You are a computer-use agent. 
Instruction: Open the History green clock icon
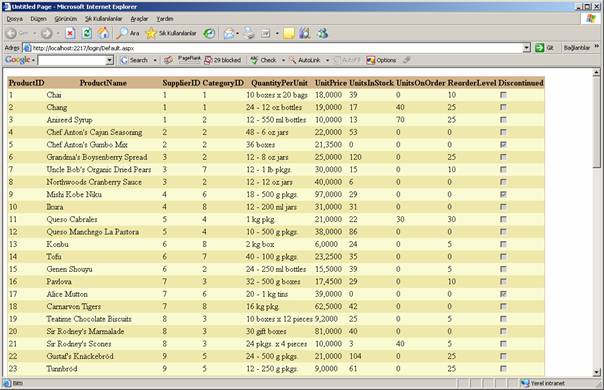(x=209, y=34)
